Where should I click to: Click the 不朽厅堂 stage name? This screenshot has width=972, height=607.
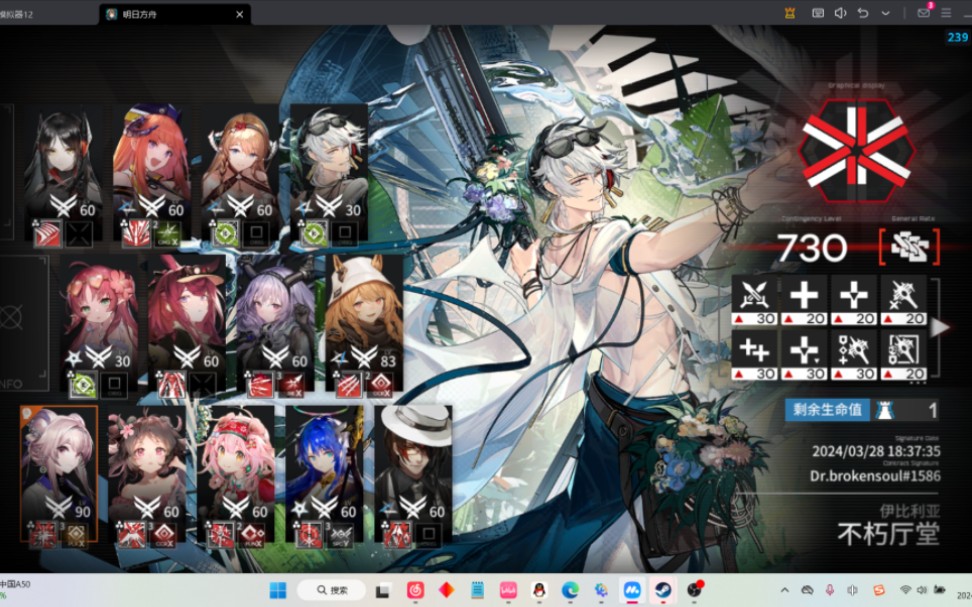coord(888,534)
